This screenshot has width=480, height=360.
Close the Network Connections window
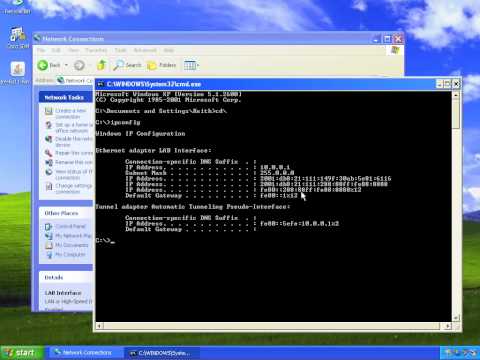(398, 39)
